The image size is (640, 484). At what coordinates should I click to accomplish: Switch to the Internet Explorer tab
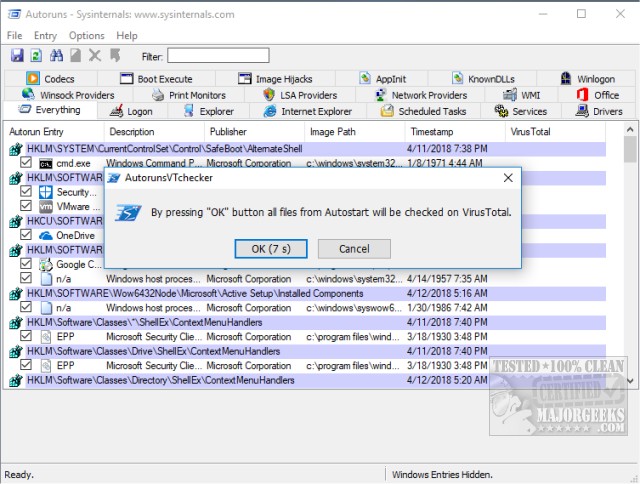click(x=308, y=111)
